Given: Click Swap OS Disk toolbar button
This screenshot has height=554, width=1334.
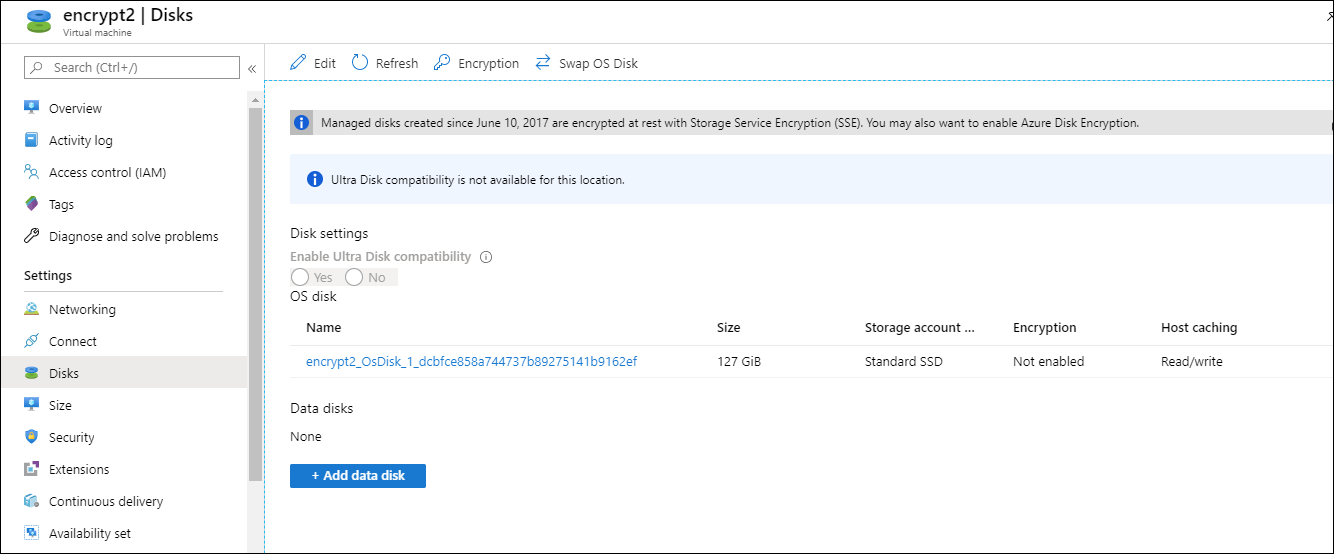Looking at the screenshot, I should [x=586, y=63].
